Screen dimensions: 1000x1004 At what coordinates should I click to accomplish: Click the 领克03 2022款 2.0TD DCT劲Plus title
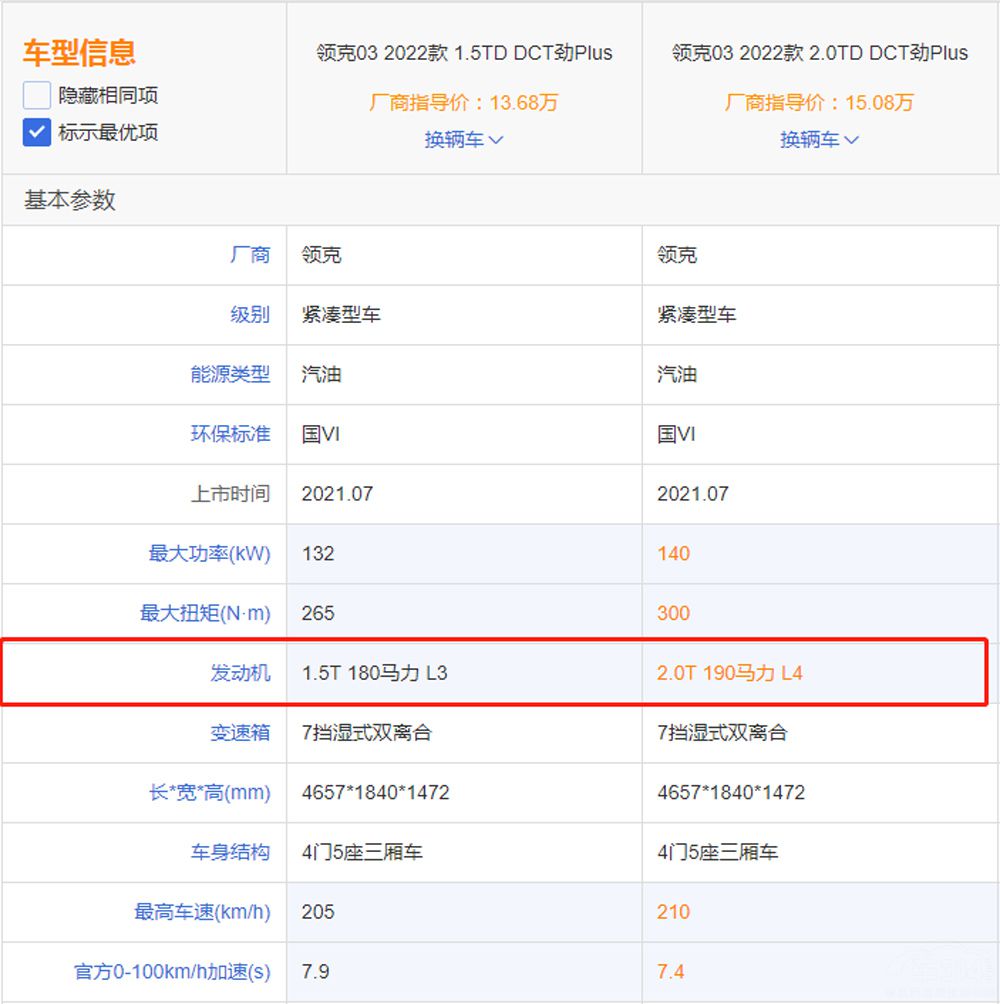(820, 53)
